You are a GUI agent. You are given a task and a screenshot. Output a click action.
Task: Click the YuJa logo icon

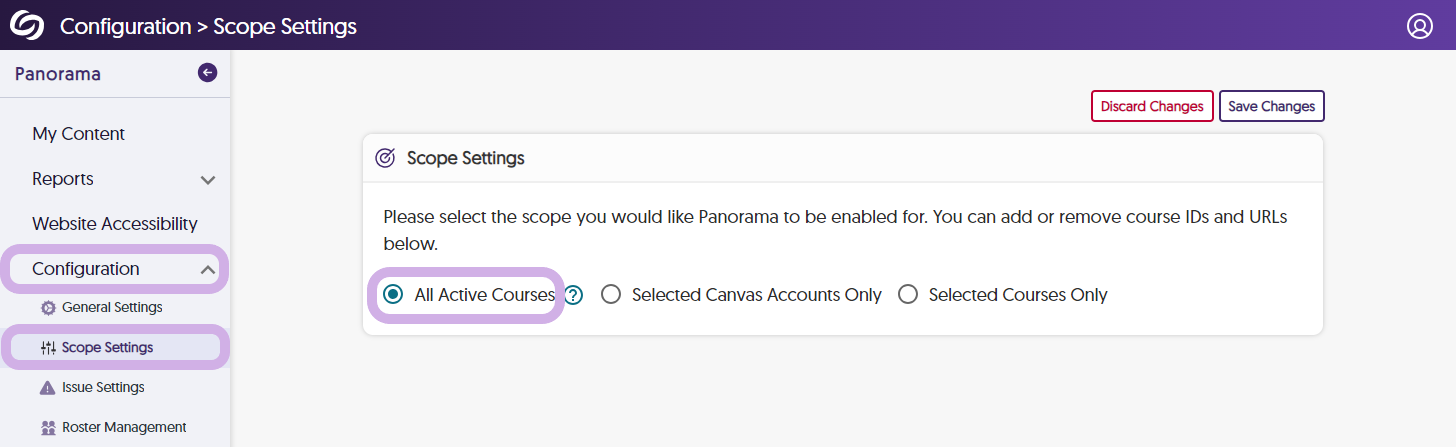(x=27, y=25)
